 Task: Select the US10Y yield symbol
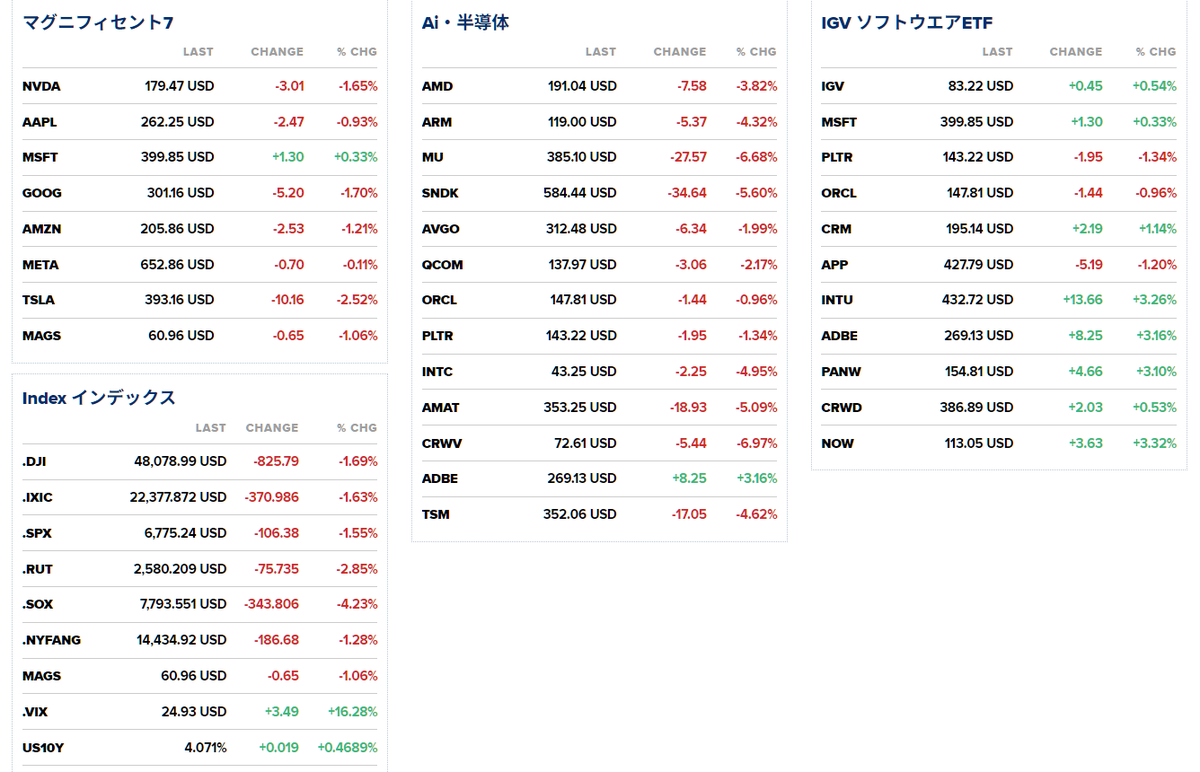coord(43,748)
